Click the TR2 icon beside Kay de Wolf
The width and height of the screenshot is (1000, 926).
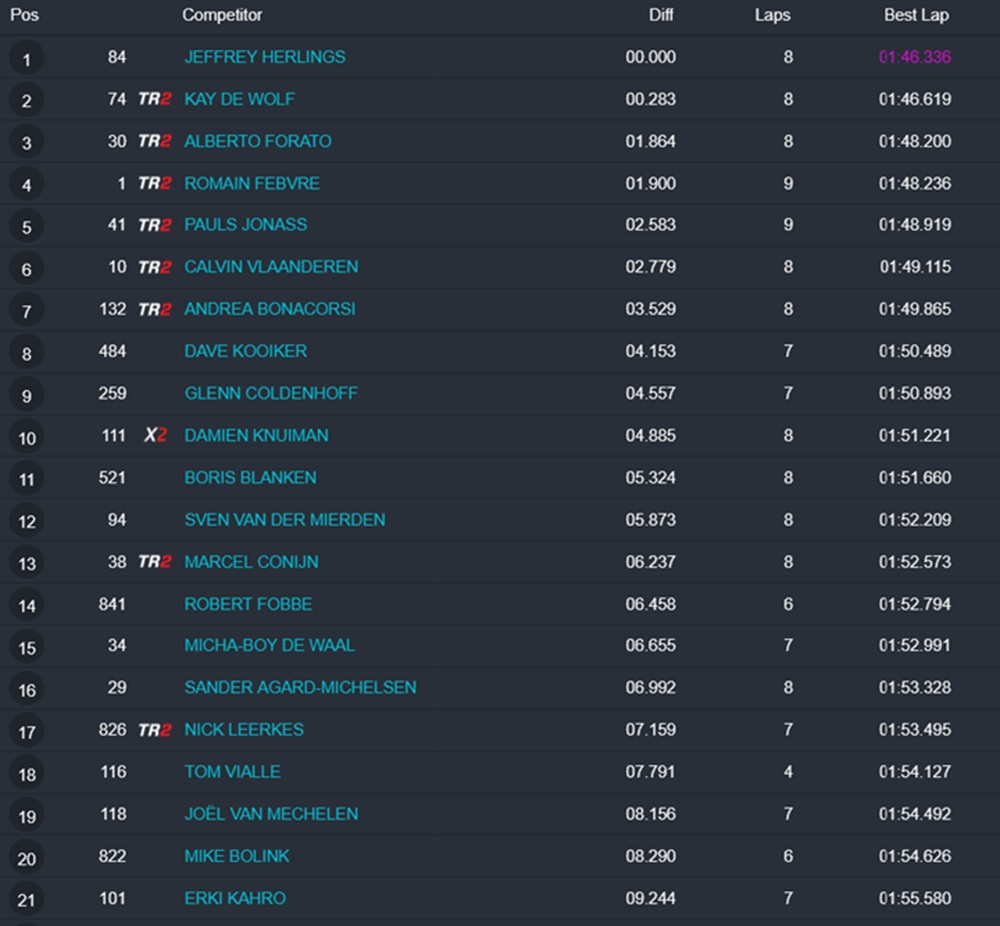coord(154,99)
